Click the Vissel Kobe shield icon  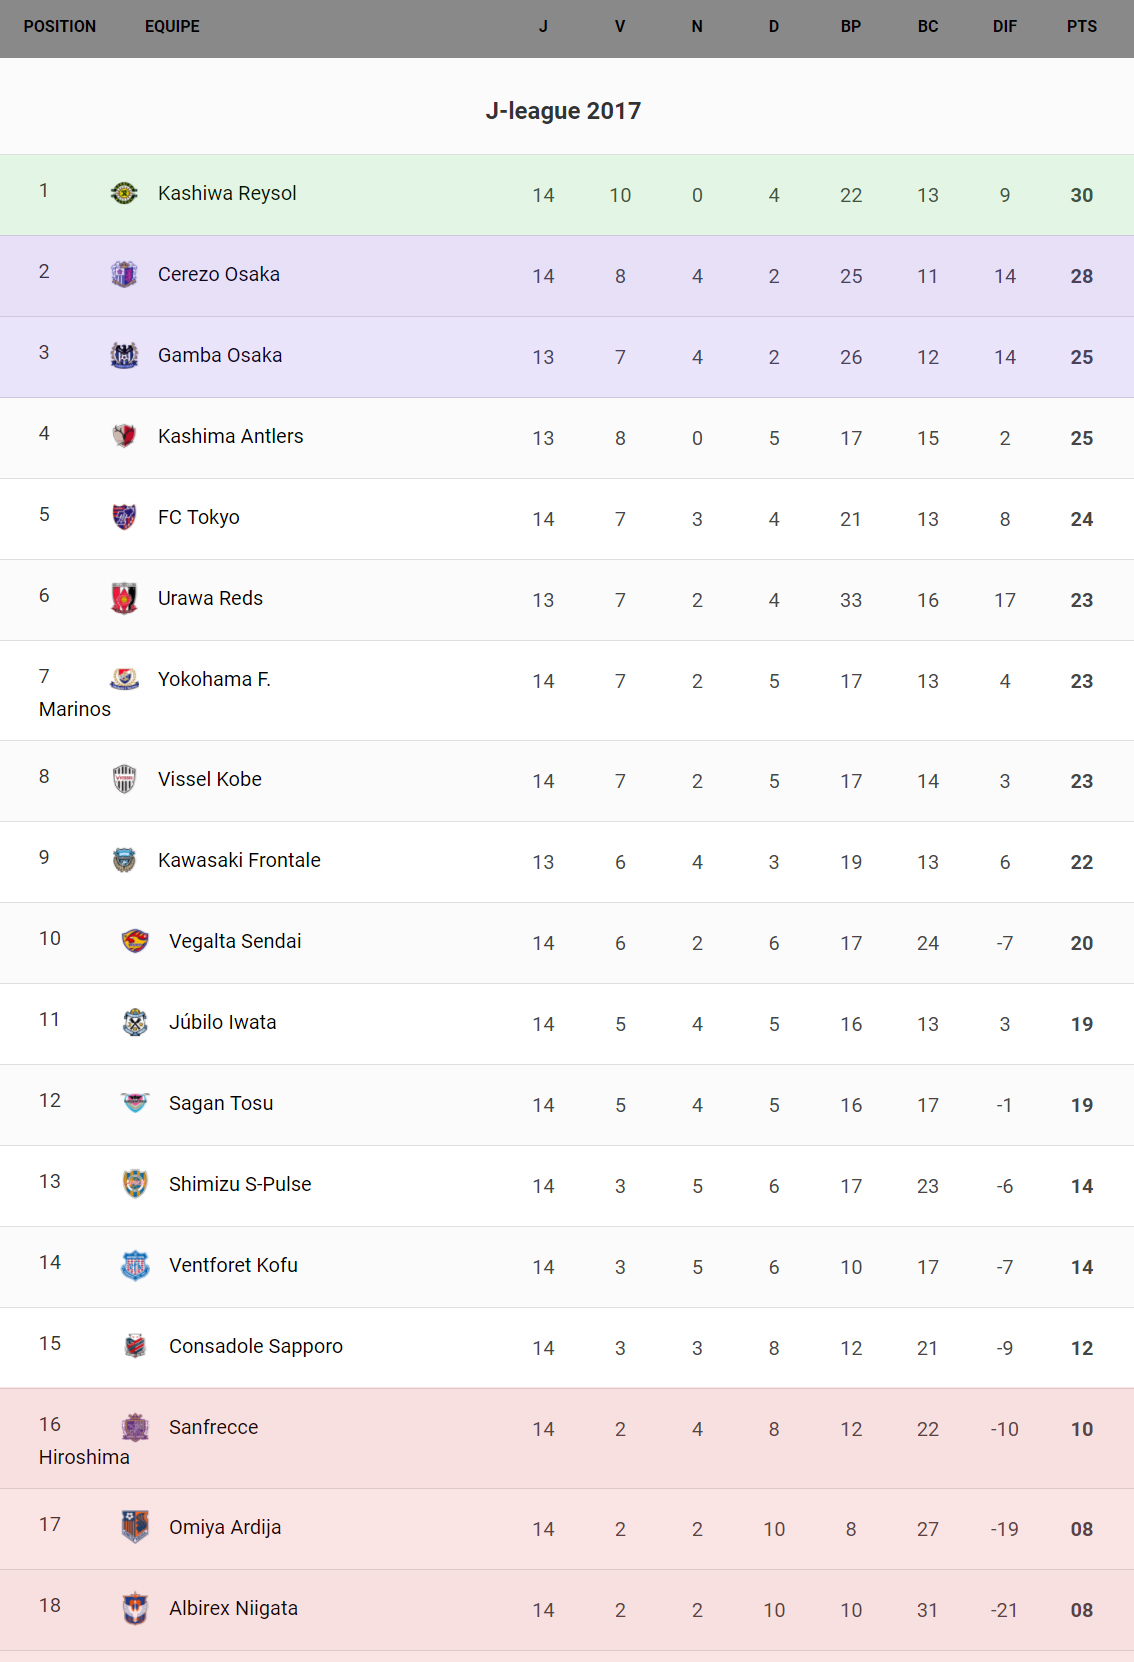click(x=124, y=779)
